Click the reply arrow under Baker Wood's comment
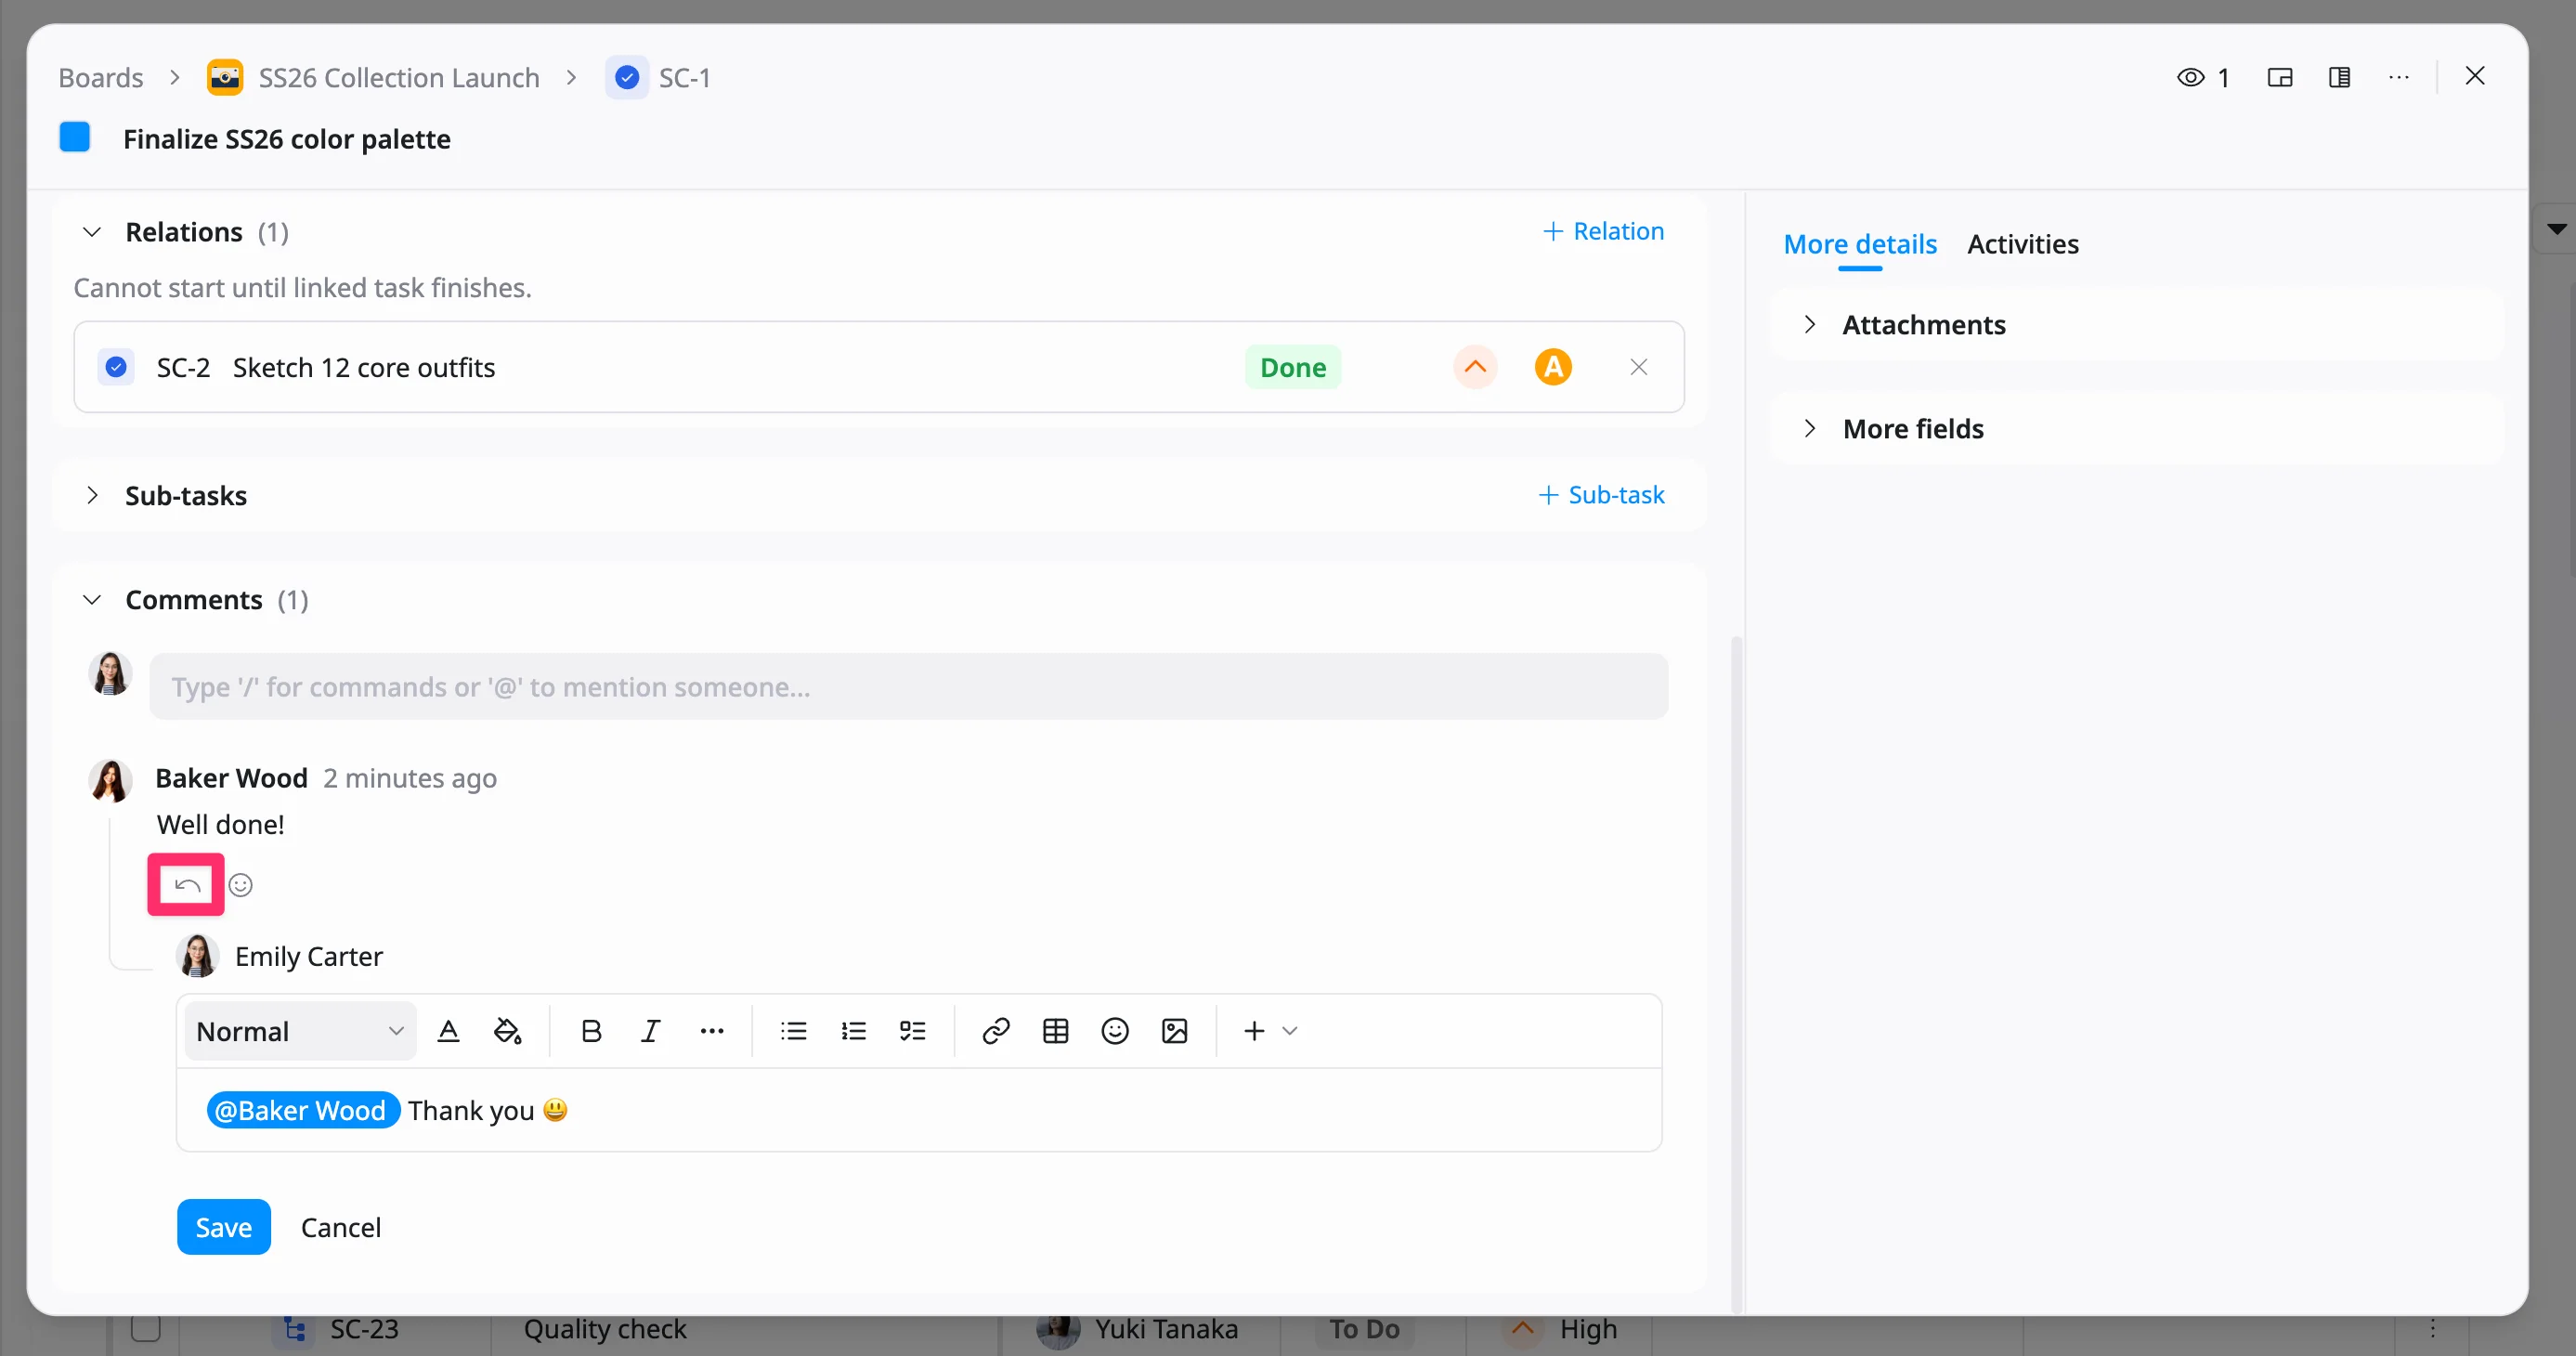The height and width of the screenshot is (1356, 2576). pos(186,885)
